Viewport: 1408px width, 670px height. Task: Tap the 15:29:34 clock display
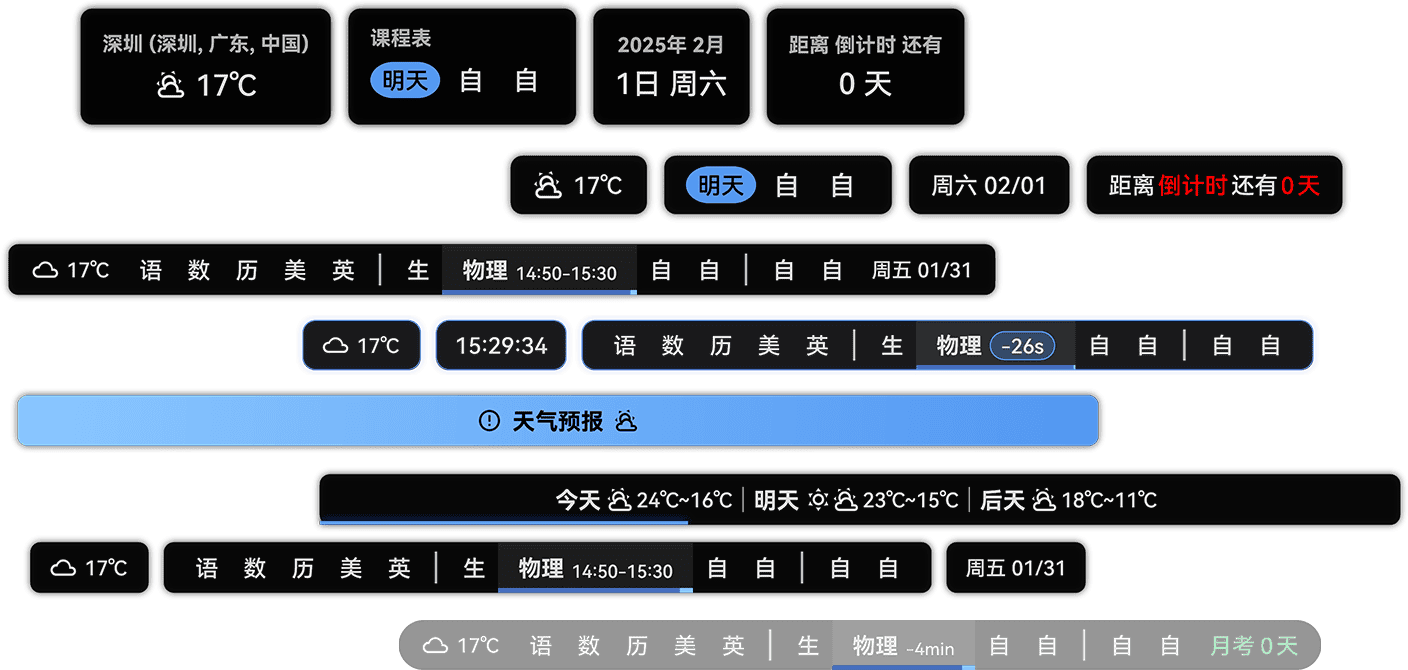501,345
